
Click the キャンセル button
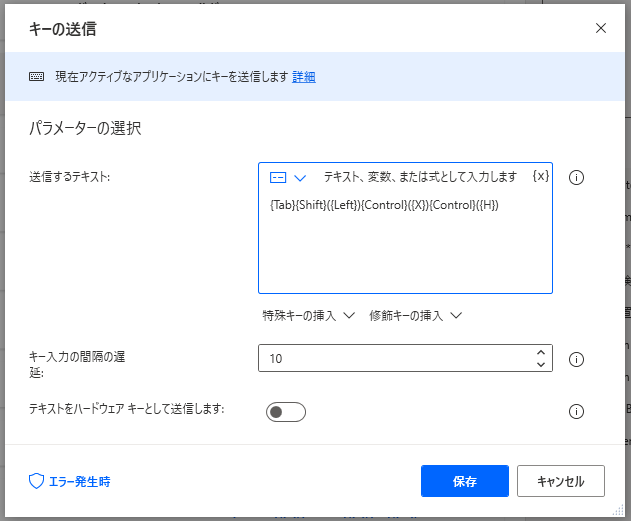pos(560,481)
